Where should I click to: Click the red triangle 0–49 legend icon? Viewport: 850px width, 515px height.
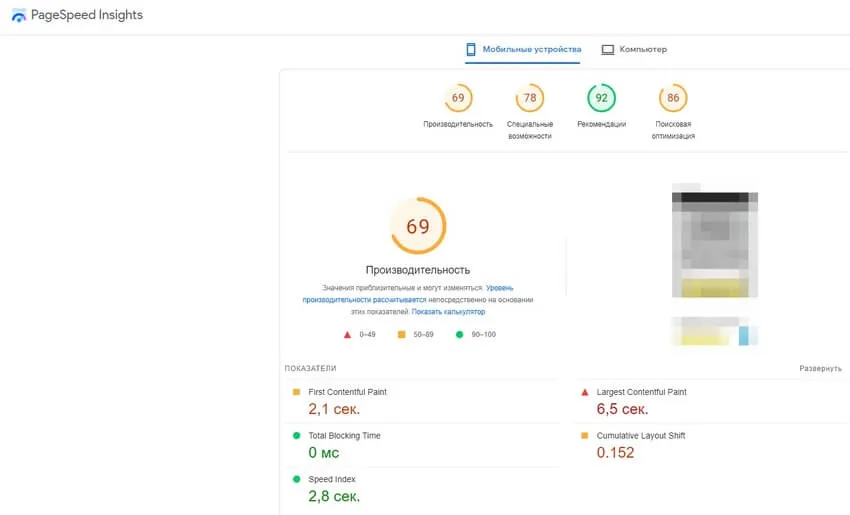347,335
